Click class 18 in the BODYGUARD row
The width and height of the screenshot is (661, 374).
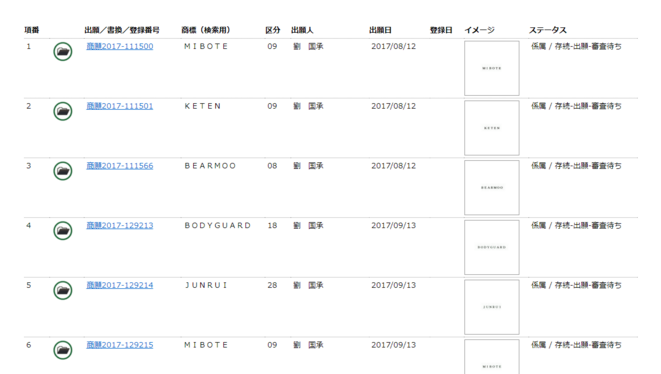[x=272, y=226]
